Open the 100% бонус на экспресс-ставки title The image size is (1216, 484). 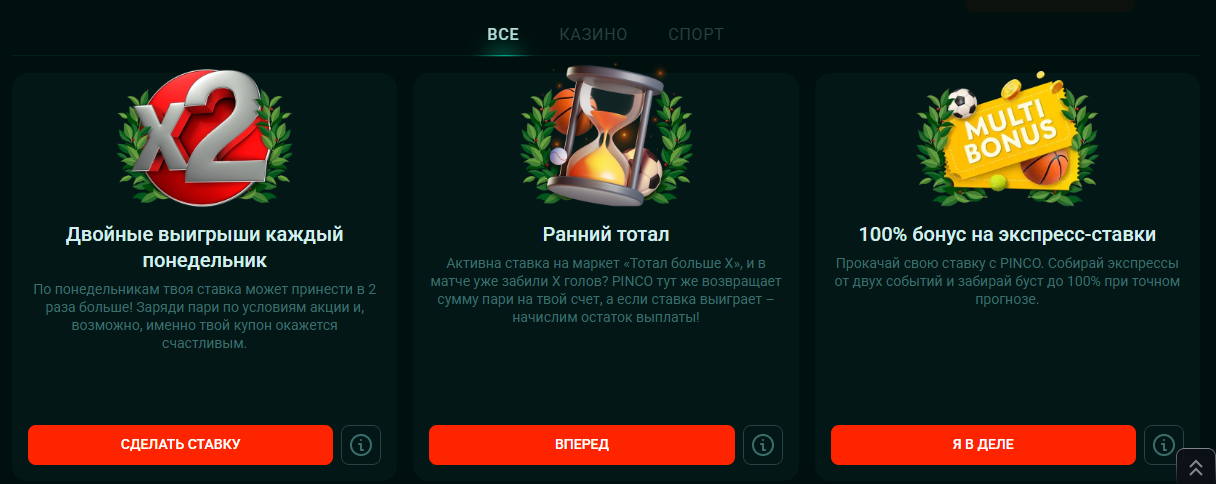pos(1007,235)
